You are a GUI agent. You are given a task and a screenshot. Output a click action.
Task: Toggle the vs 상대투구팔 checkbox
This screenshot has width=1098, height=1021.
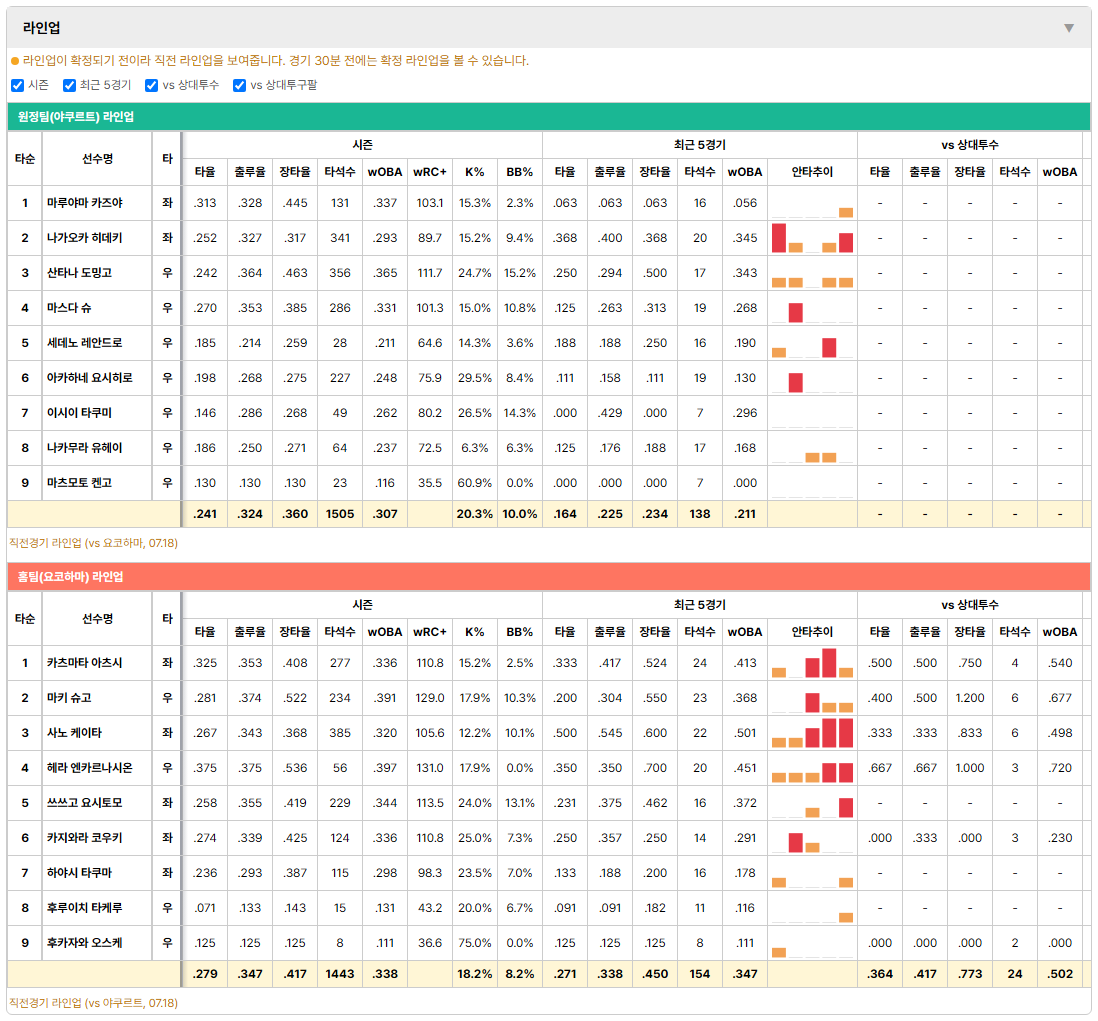239,85
